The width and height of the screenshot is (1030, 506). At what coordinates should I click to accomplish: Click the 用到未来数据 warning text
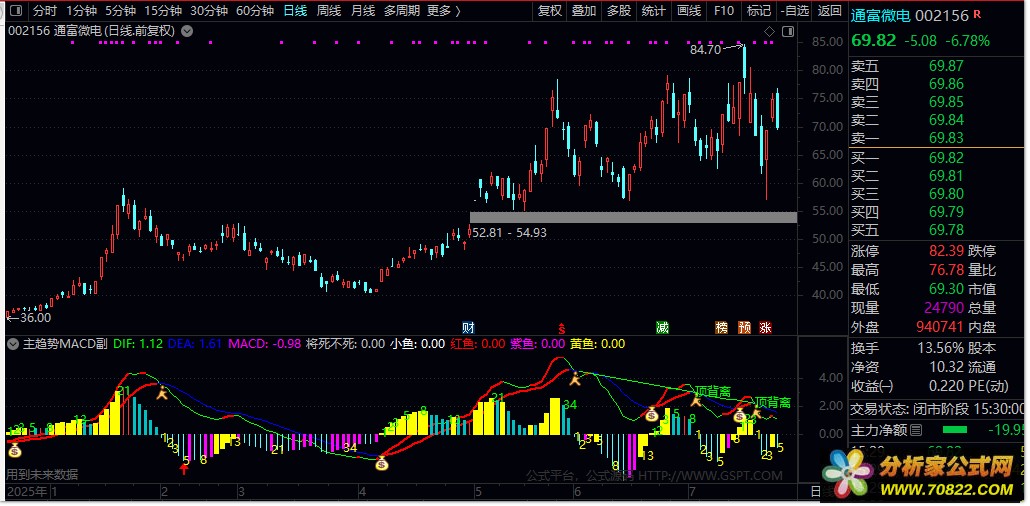[42, 474]
